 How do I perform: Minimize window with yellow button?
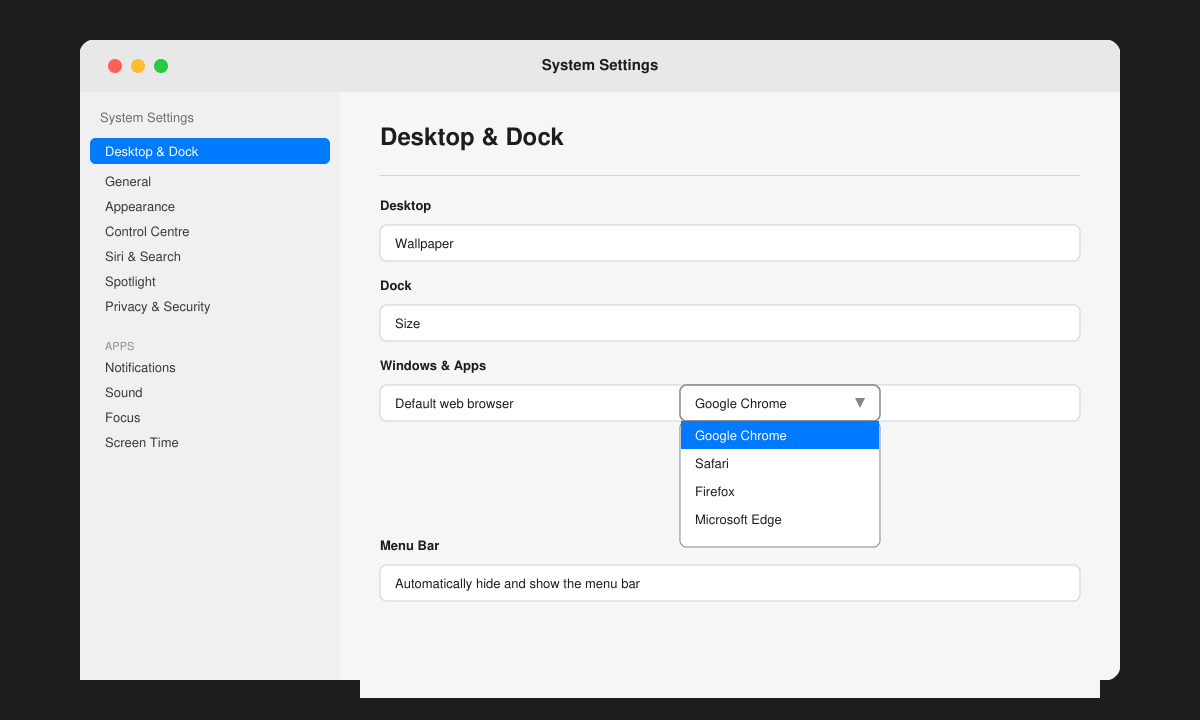coord(138,66)
